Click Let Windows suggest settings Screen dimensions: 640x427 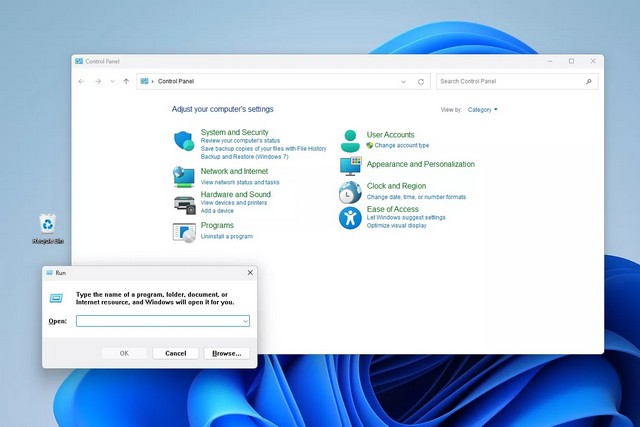406,218
